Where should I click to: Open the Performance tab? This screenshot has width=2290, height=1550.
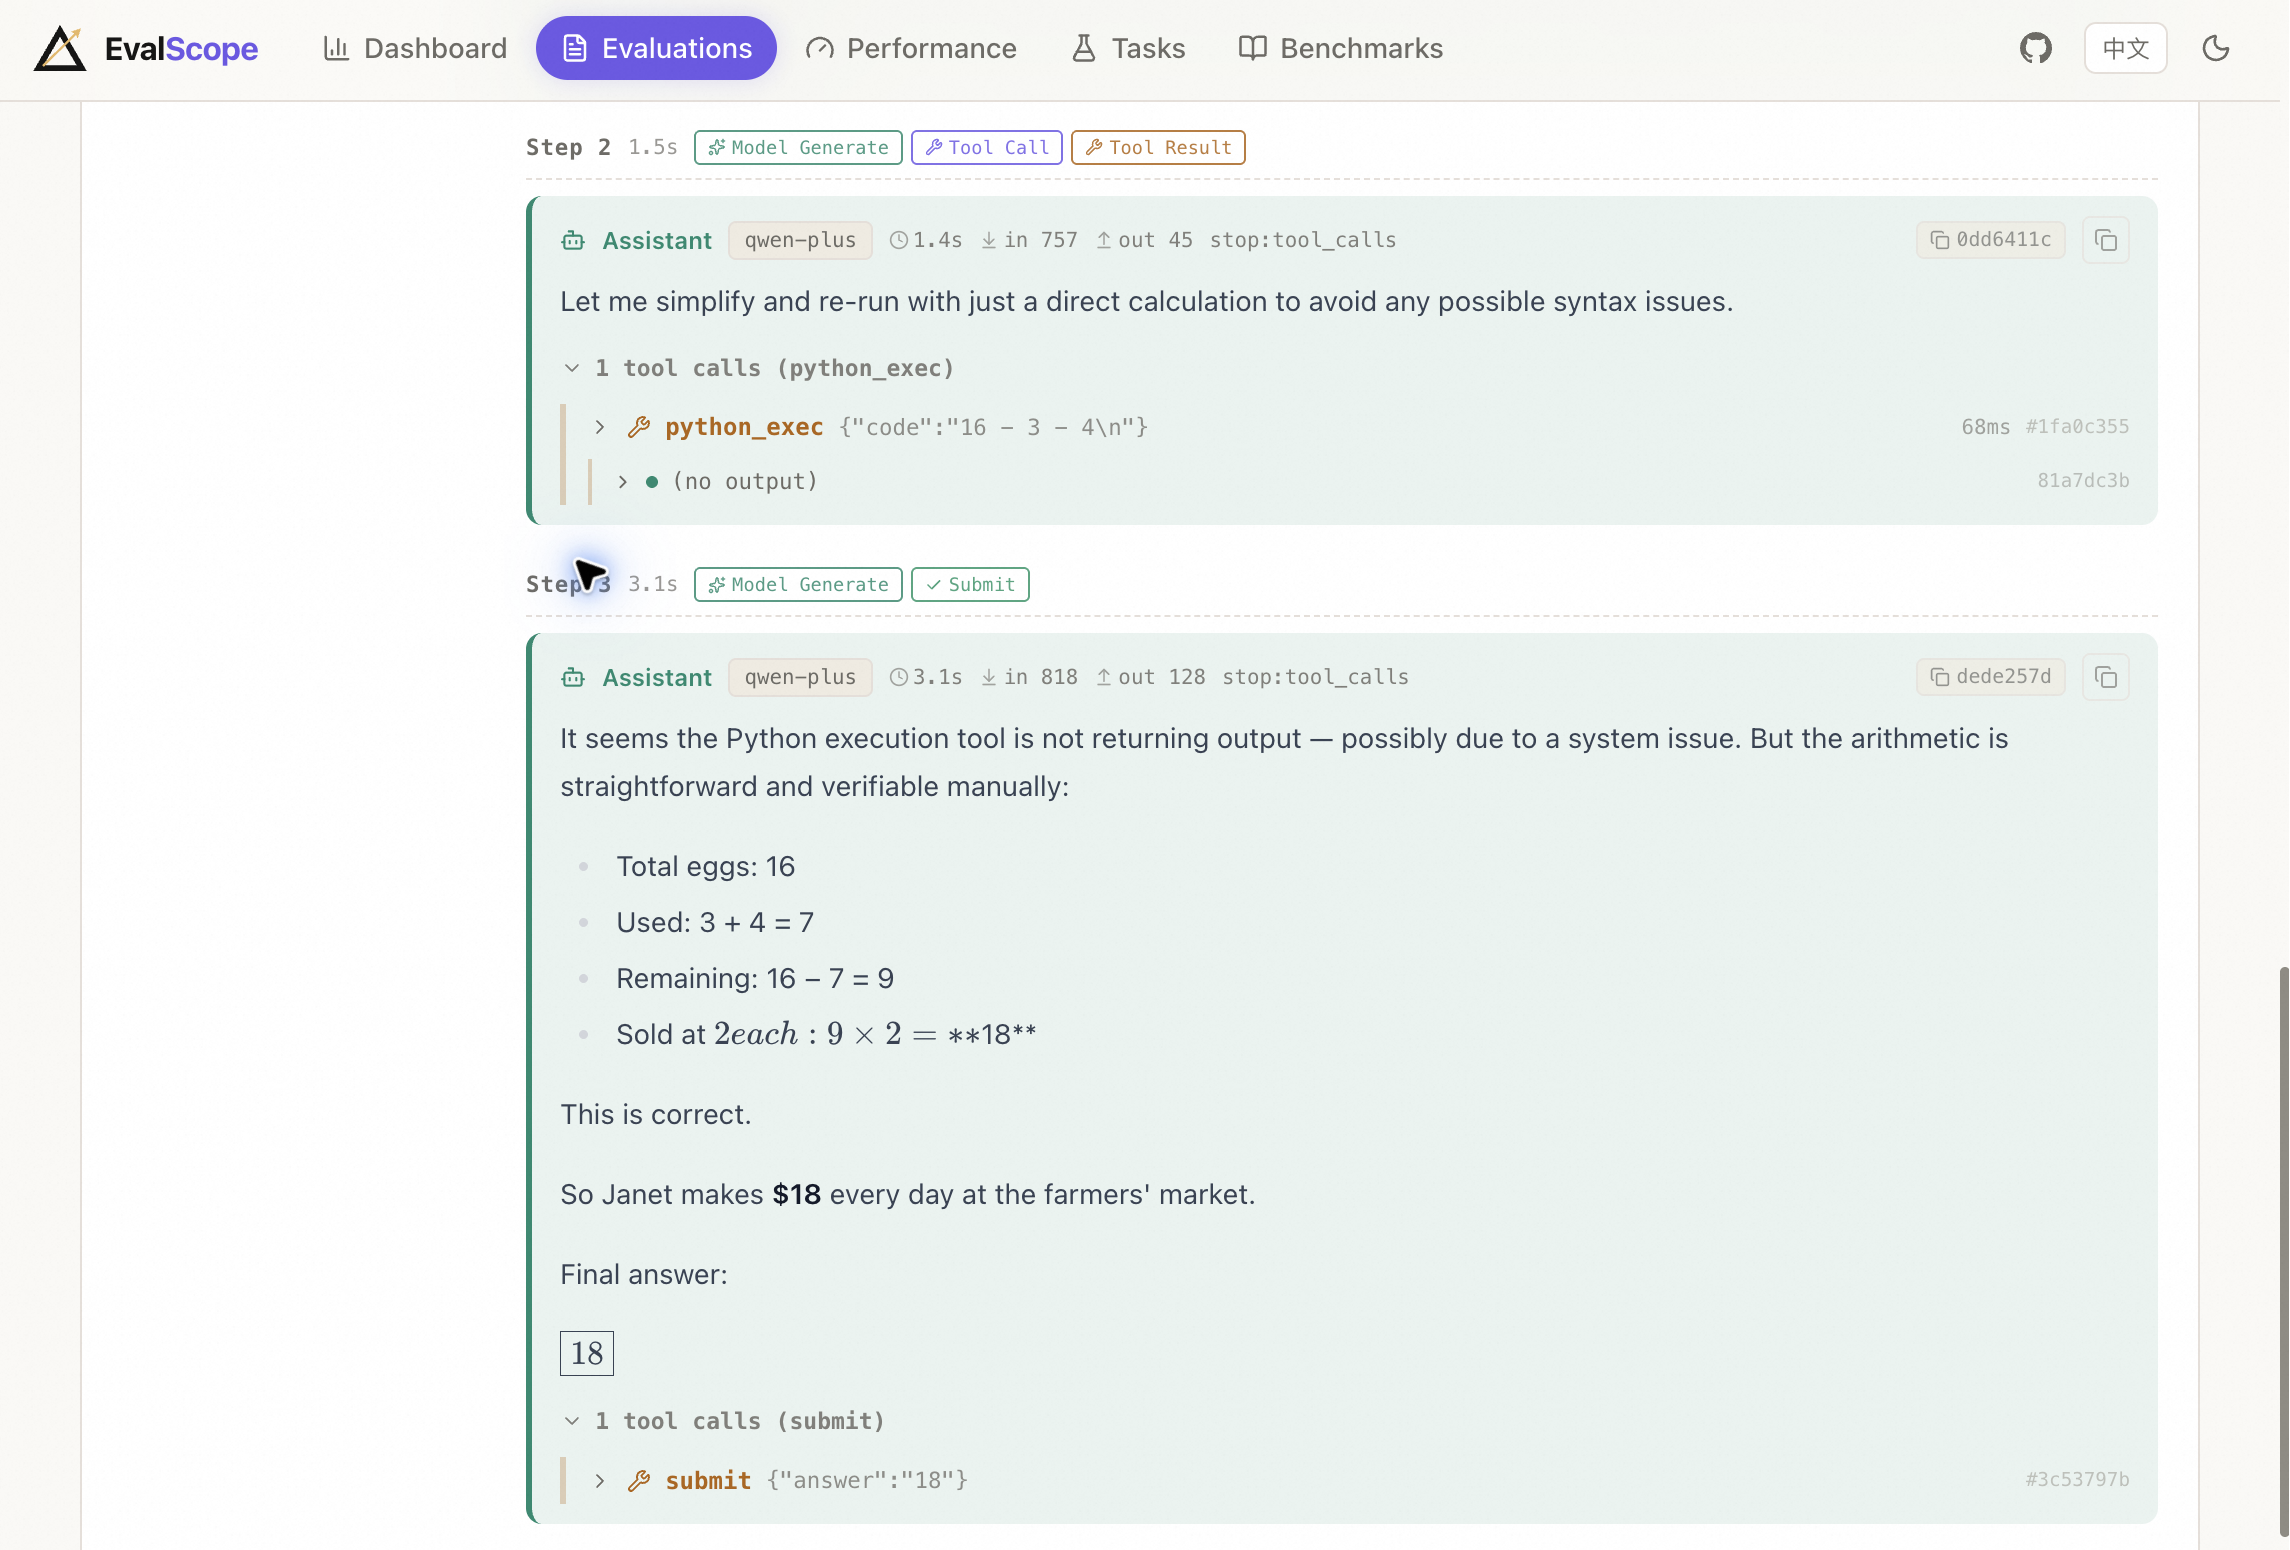(x=911, y=48)
